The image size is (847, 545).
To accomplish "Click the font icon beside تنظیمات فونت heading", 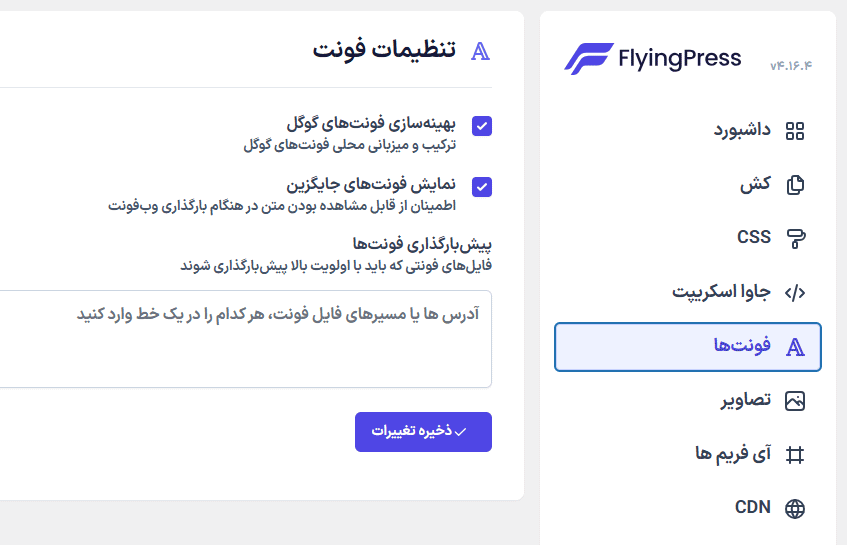I will pos(480,51).
